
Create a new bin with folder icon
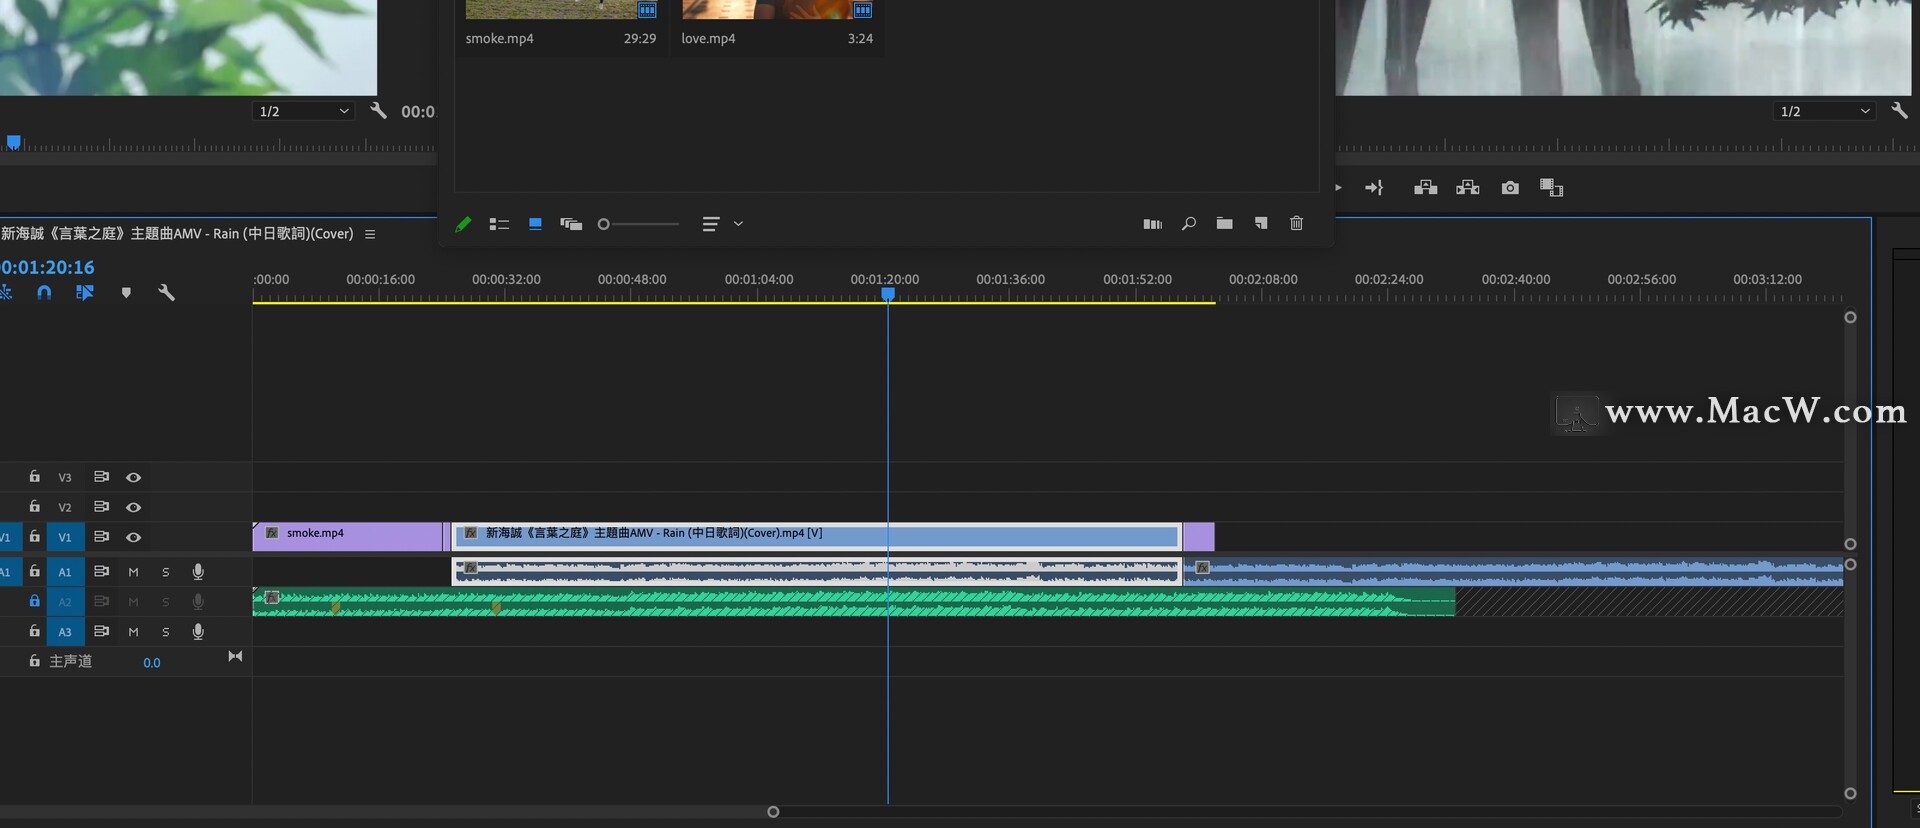click(x=1224, y=223)
